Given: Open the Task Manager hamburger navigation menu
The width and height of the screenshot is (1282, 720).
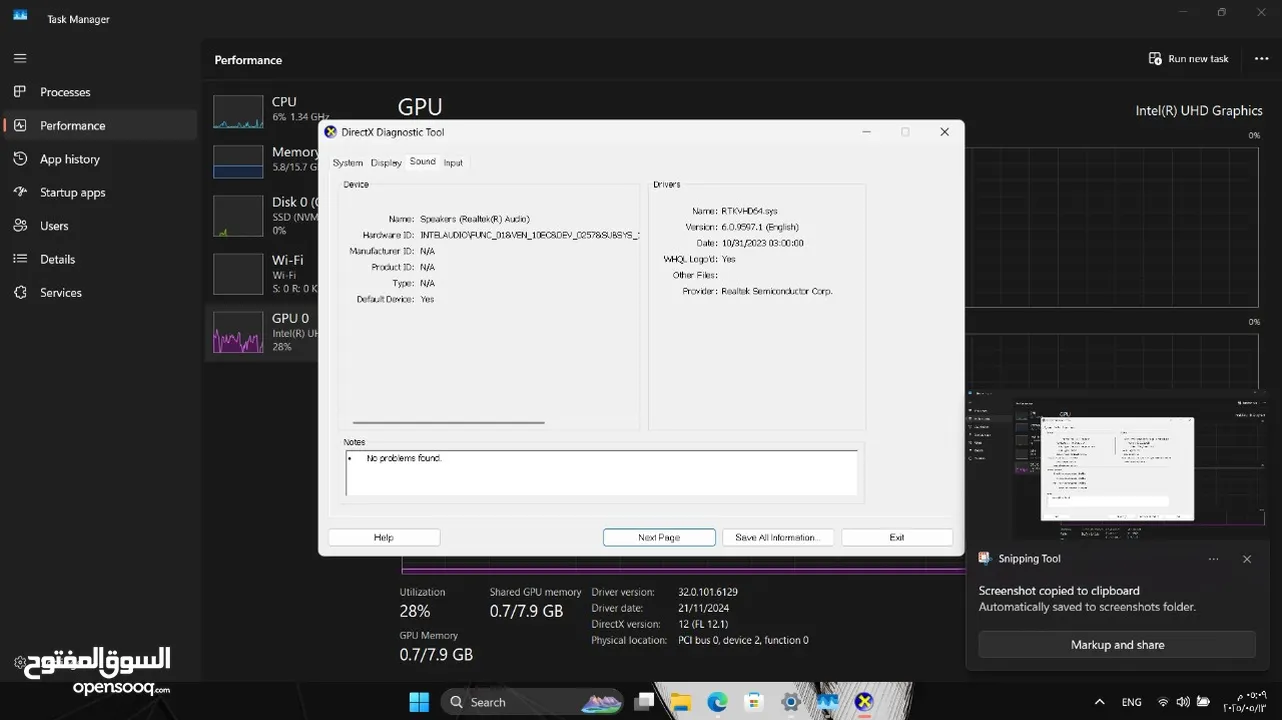Looking at the screenshot, I should [x=20, y=58].
